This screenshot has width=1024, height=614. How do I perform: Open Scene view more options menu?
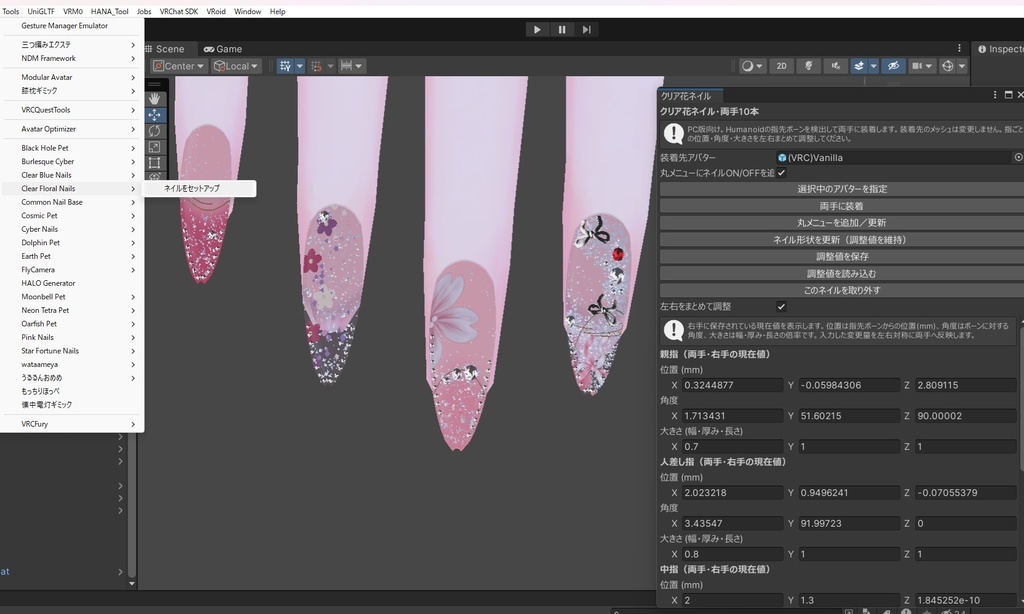click(x=959, y=48)
